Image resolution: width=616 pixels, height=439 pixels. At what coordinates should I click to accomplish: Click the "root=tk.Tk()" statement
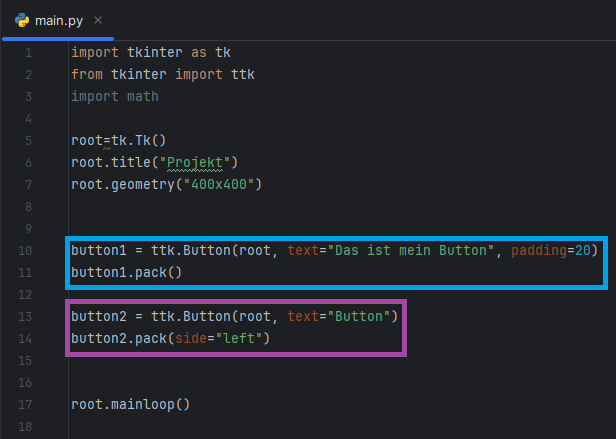tap(119, 140)
